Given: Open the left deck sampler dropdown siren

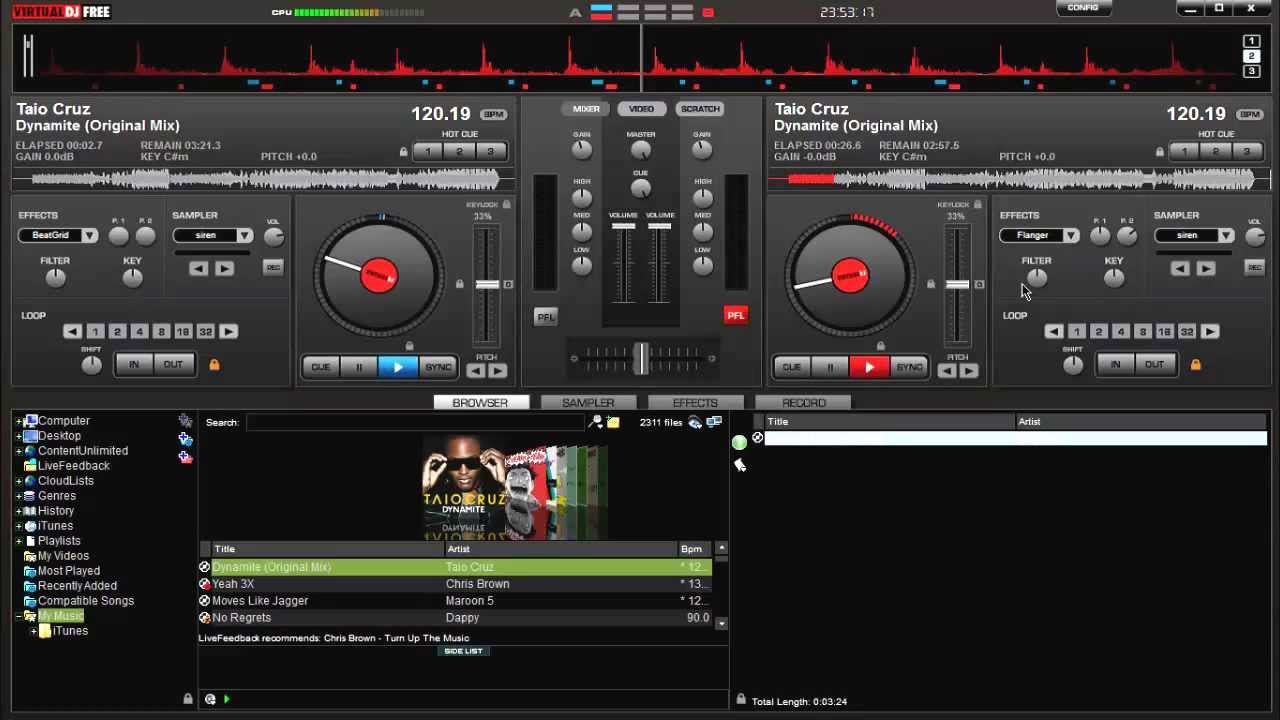Looking at the screenshot, I should point(213,236).
